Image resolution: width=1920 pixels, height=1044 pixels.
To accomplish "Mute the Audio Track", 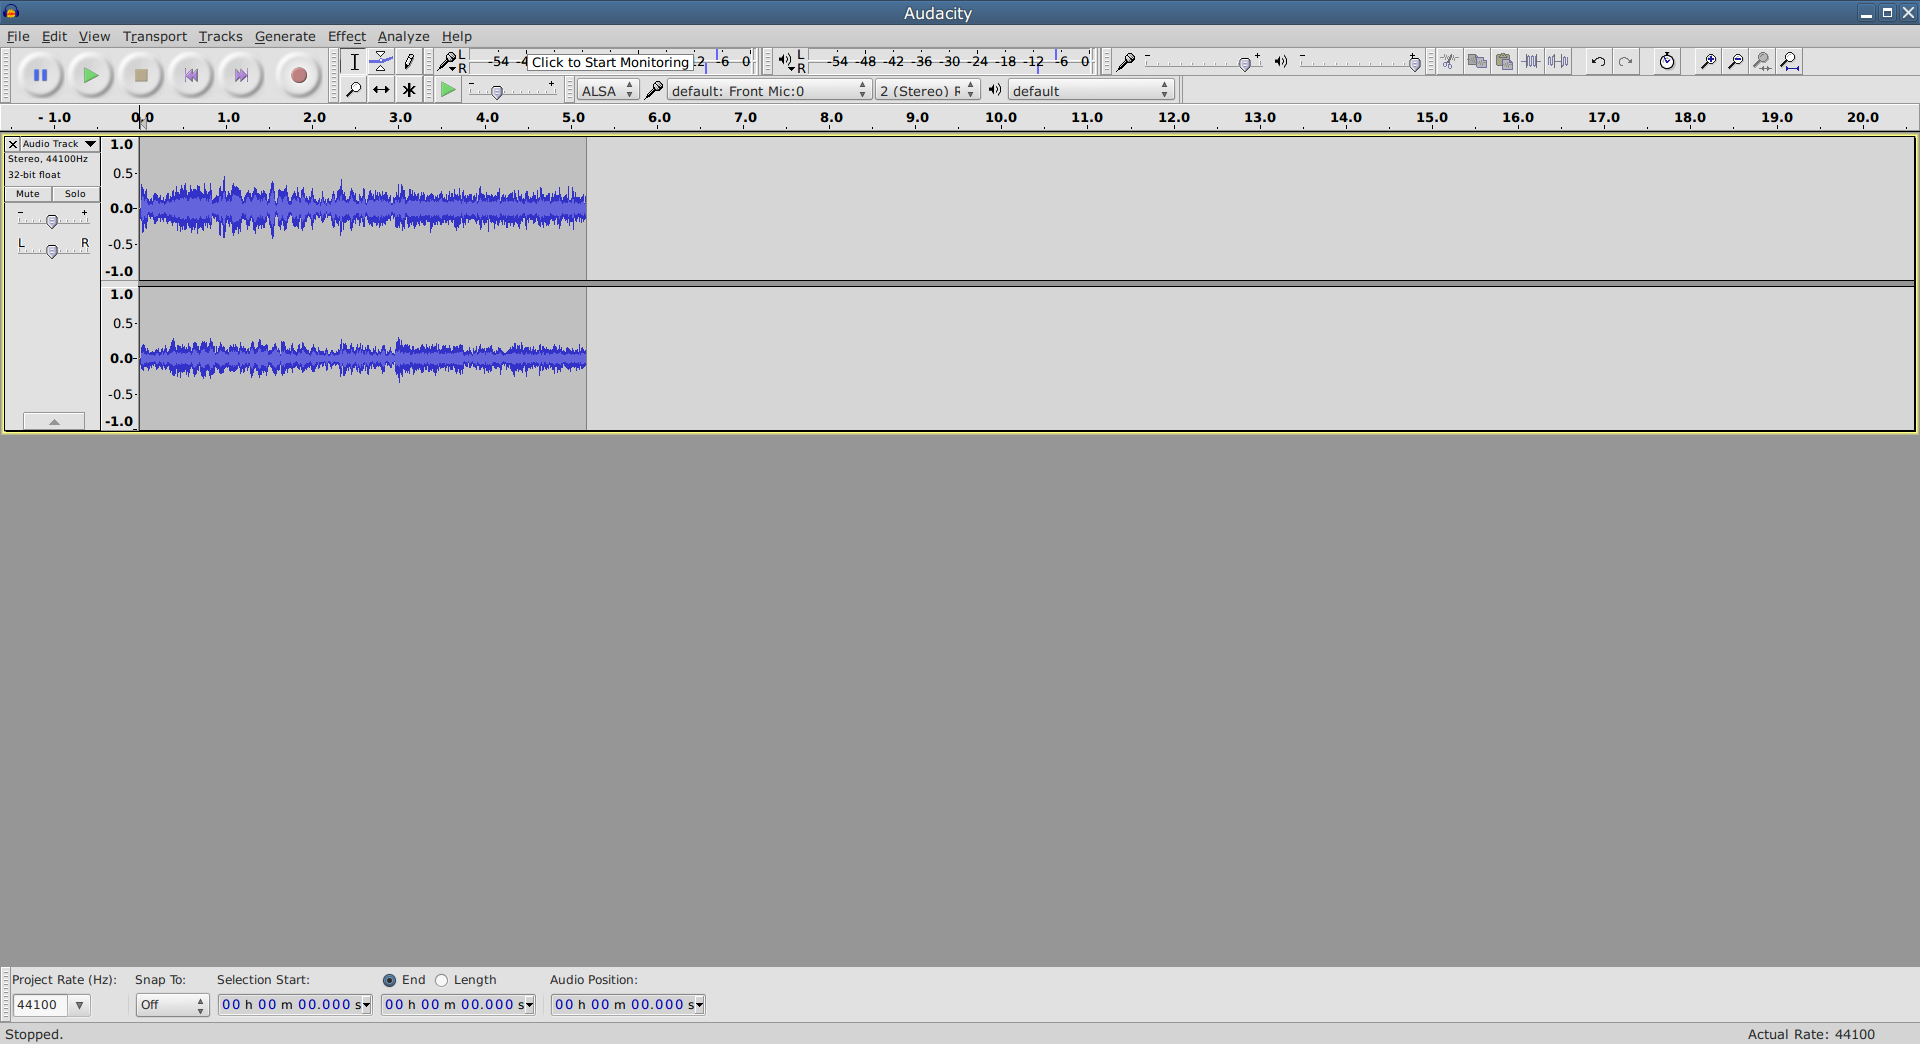I will pos(28,194).
